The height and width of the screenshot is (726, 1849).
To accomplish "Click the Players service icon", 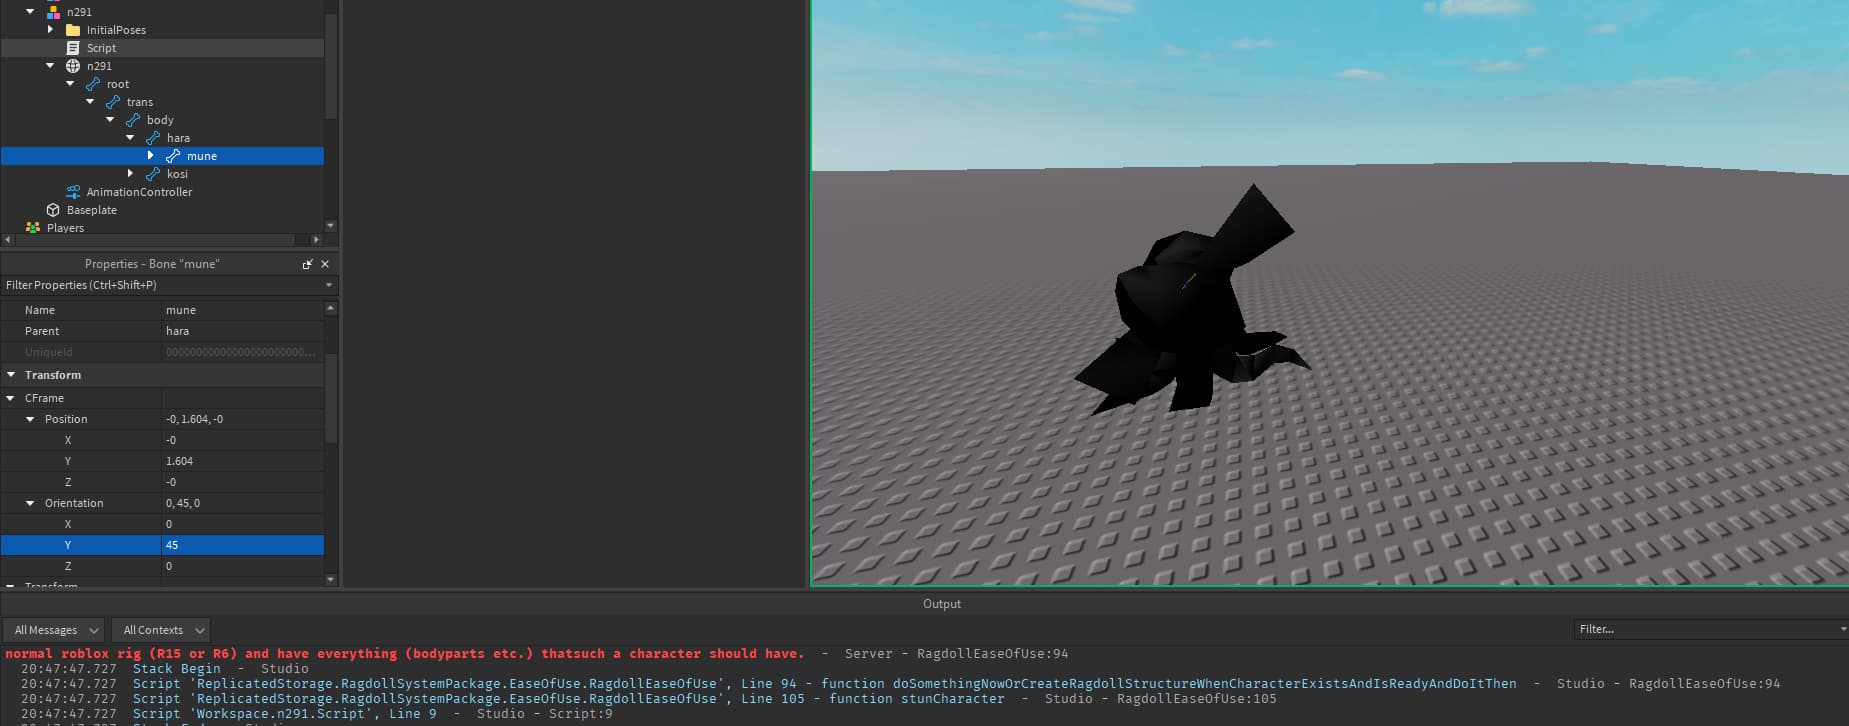I will tap(33, 228).
